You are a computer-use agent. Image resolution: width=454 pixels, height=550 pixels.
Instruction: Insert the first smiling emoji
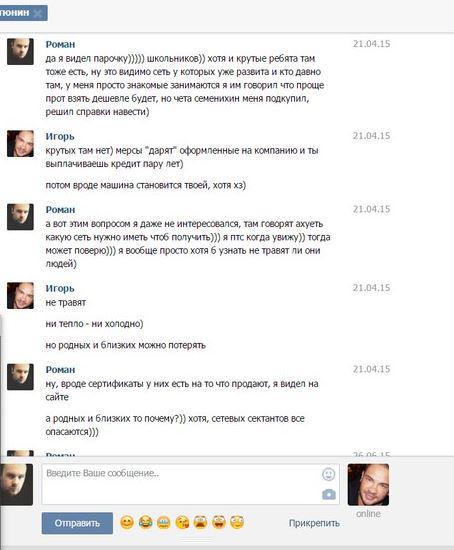(x=127, y=522)
